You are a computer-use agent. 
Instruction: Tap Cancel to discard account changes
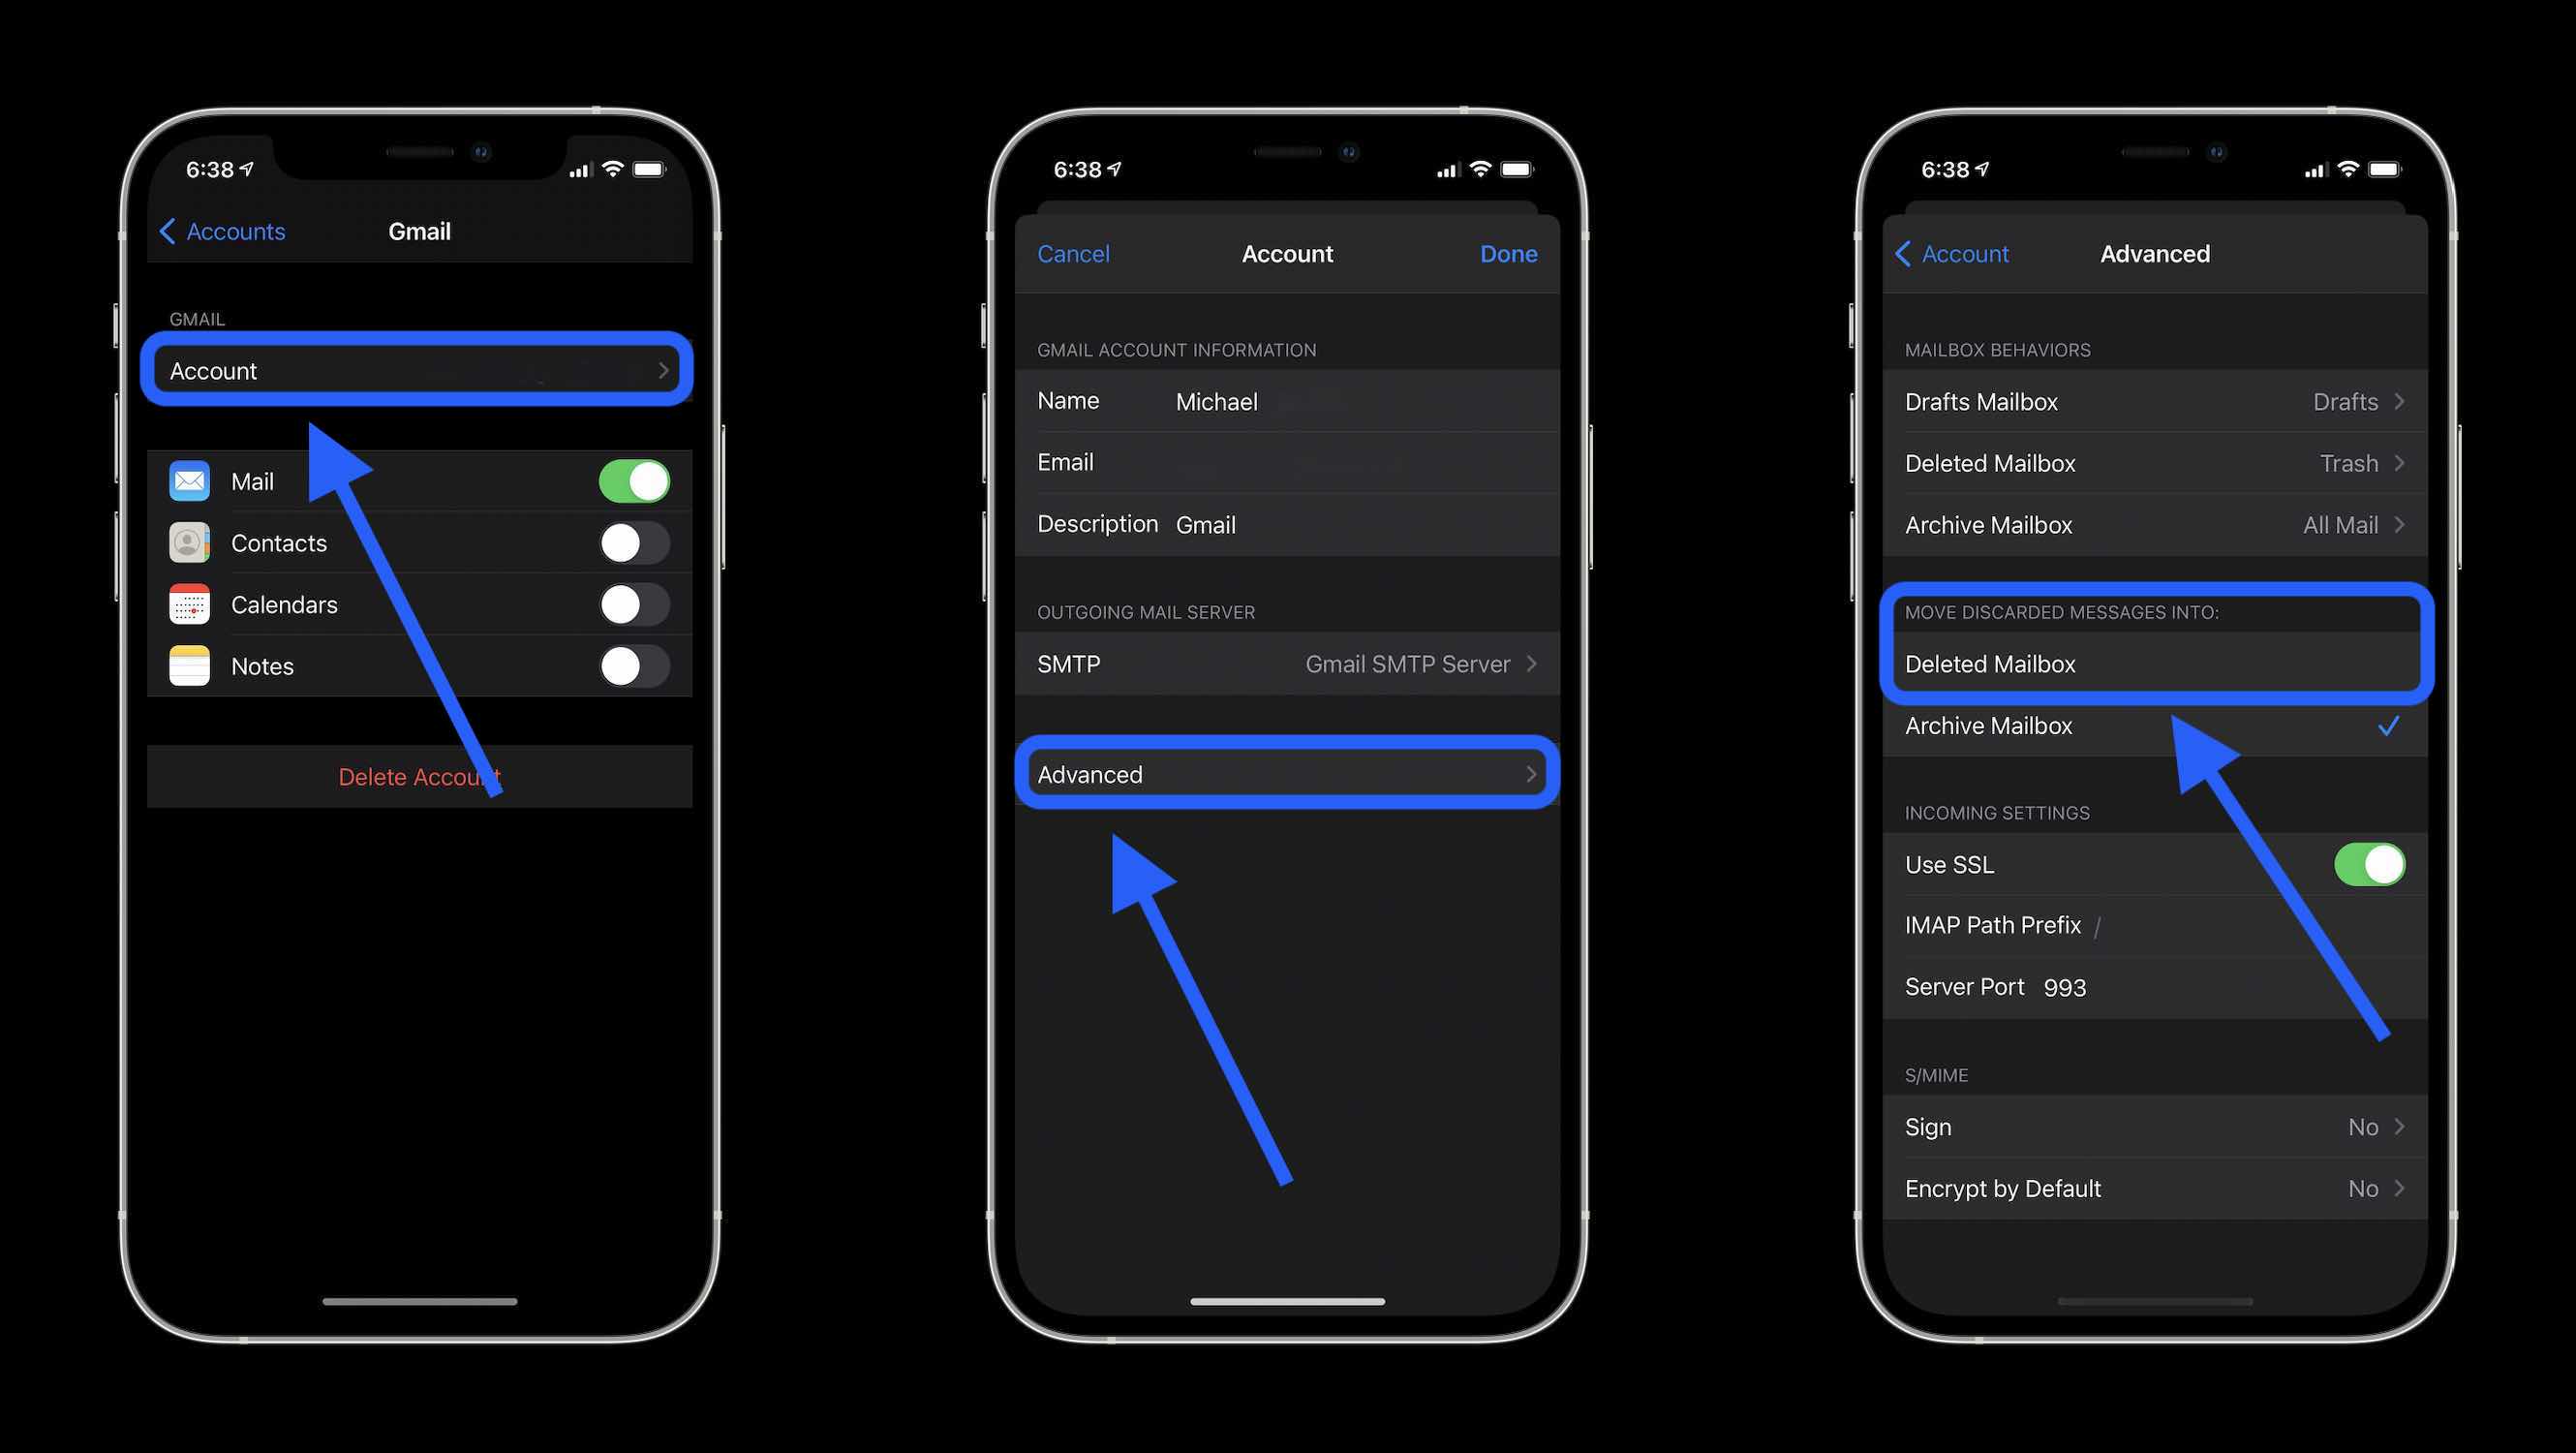click(x=1072, y=251)
